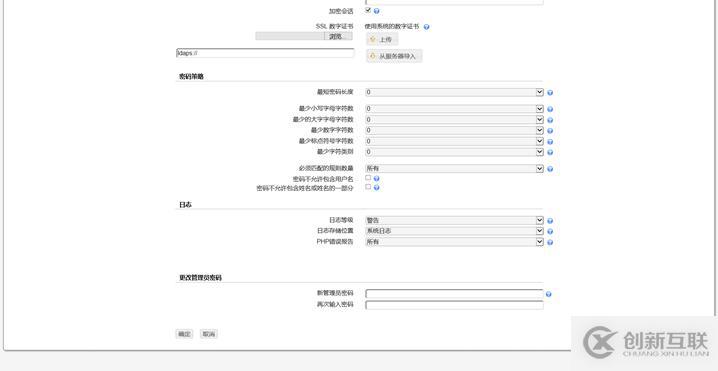Click the 上传 upload button

(382, 39)
